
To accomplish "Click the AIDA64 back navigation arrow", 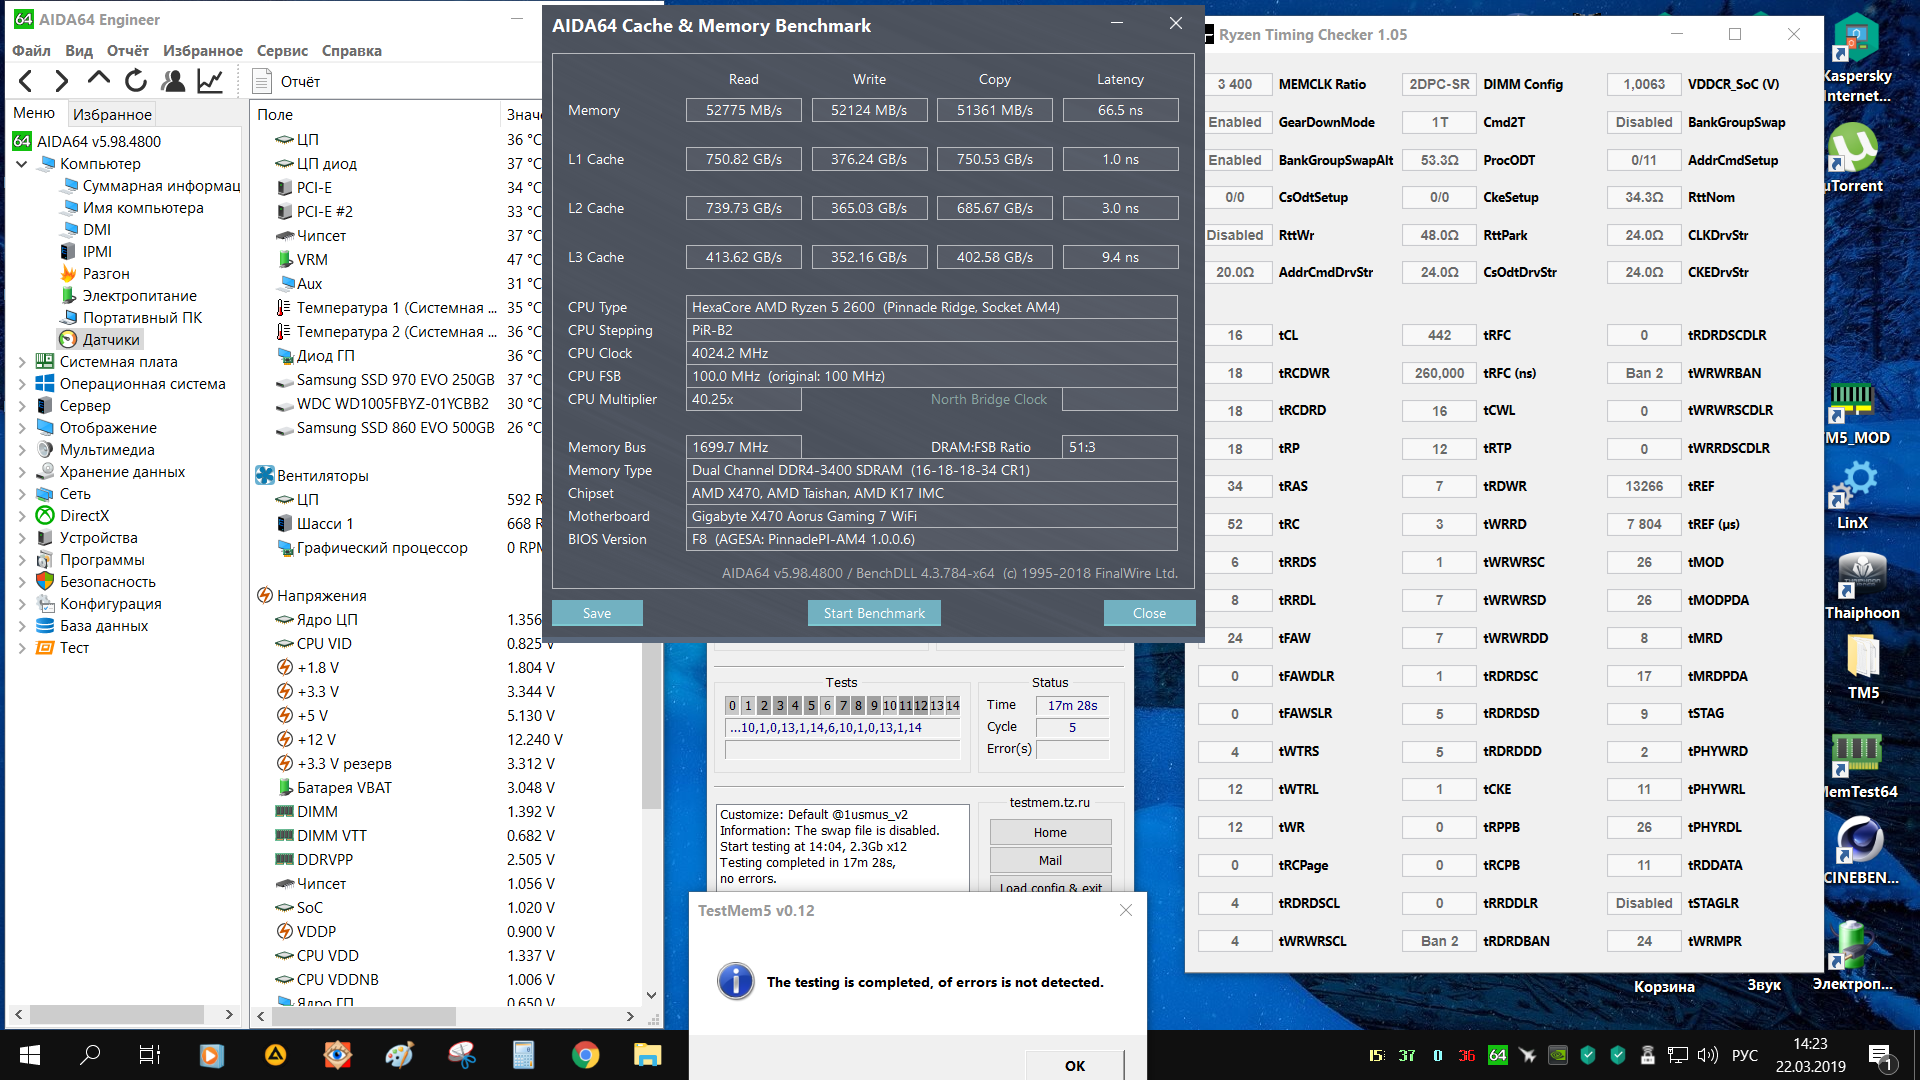I will coord(27,81).
